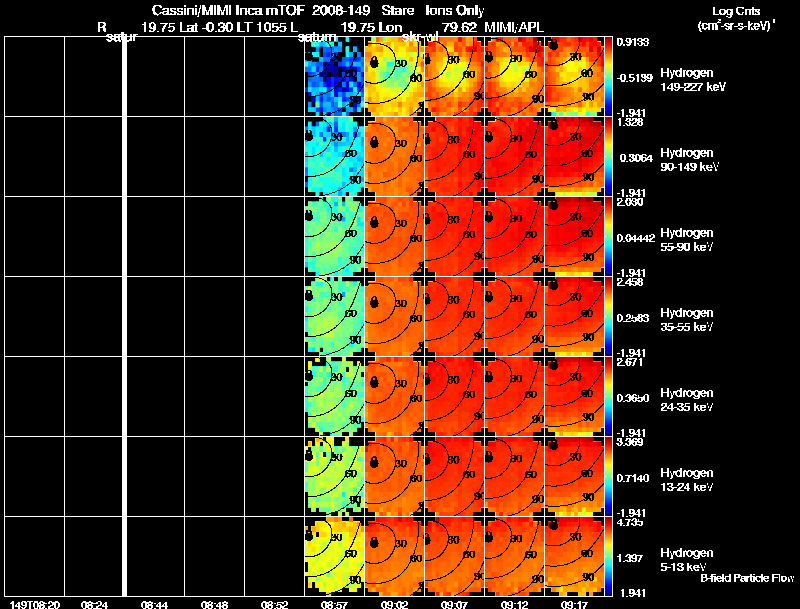
Task: Select the 'Hydrogen 35-55 keV' row label
Action: point(687,320)
